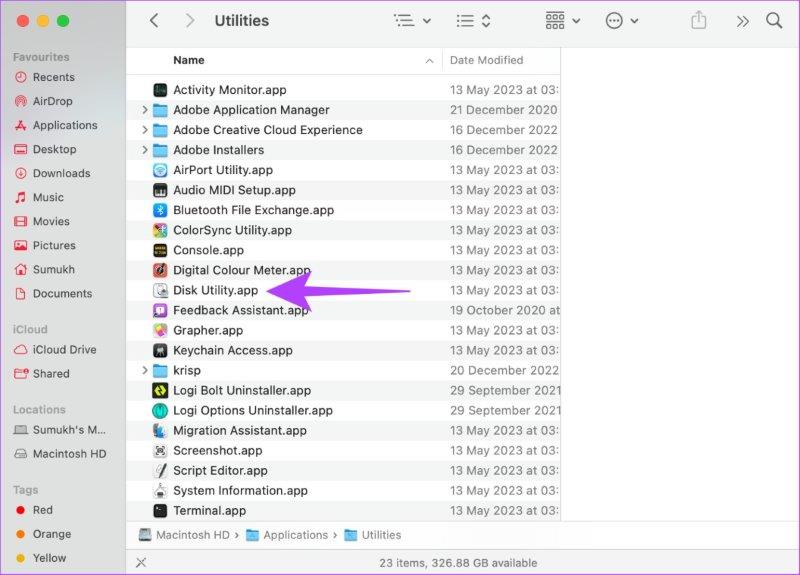This screenshot has height=575, width=800.
Task: Go back with the left chevron
Action: click(154, 21)
